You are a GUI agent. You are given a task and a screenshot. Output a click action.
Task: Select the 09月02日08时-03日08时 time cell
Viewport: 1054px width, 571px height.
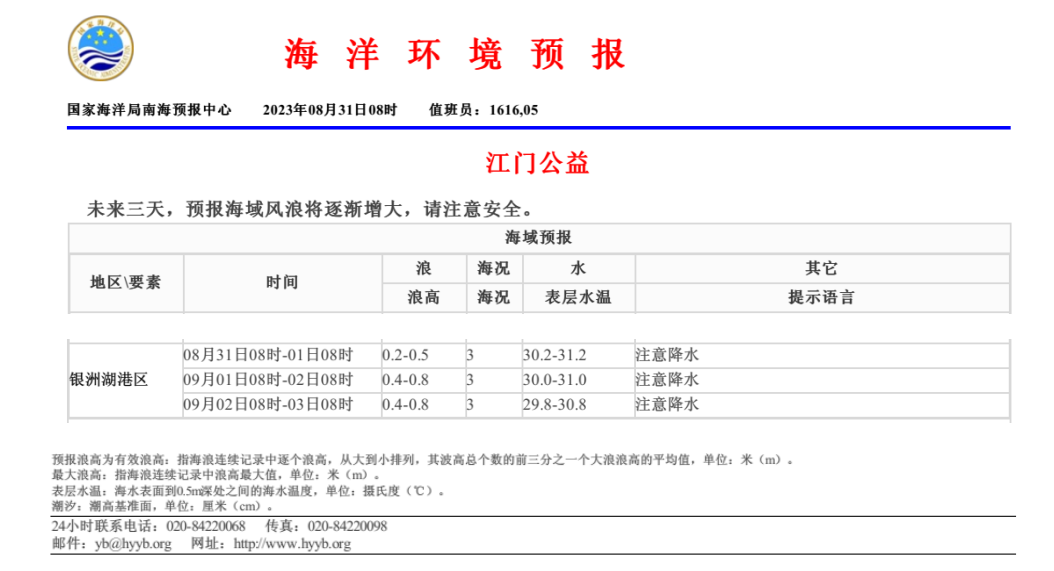tap(268, 404)
